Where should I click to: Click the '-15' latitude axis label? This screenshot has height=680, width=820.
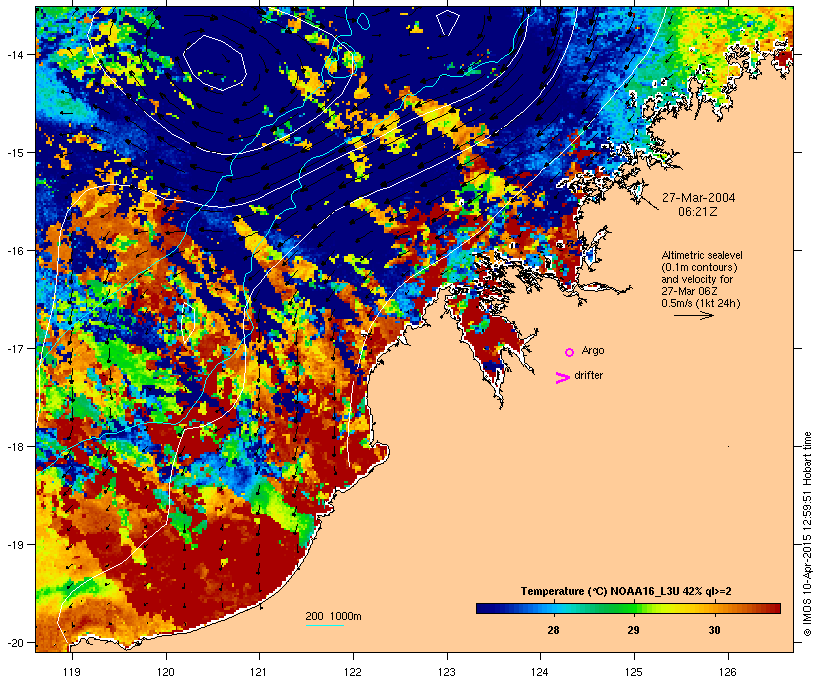pos(14,153)
